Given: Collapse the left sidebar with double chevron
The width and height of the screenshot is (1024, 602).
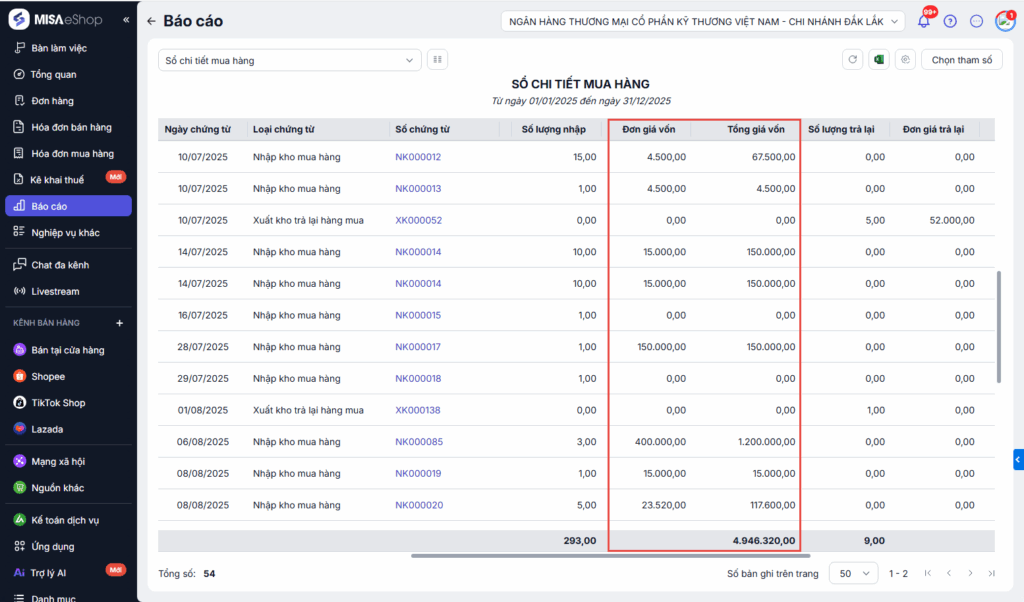Looking at the screenshot, I should [x=125, y=20].
